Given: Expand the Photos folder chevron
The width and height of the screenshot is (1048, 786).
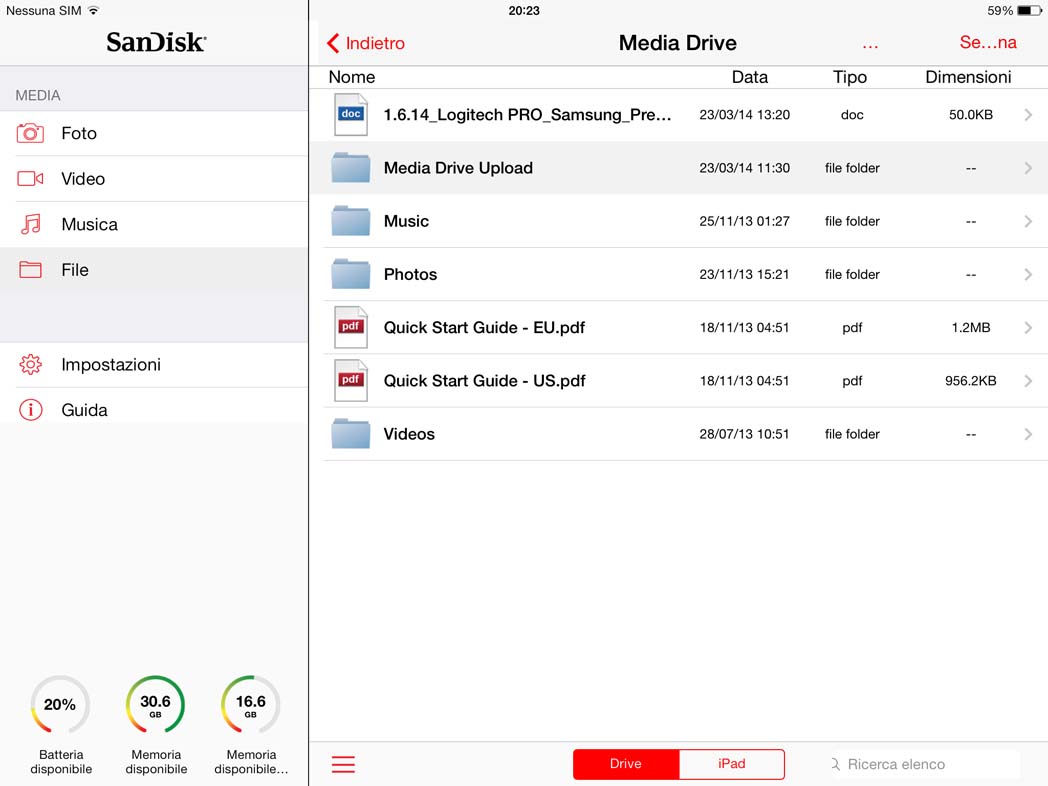Looking at the screenshot, I should (x=1028, y=275).
